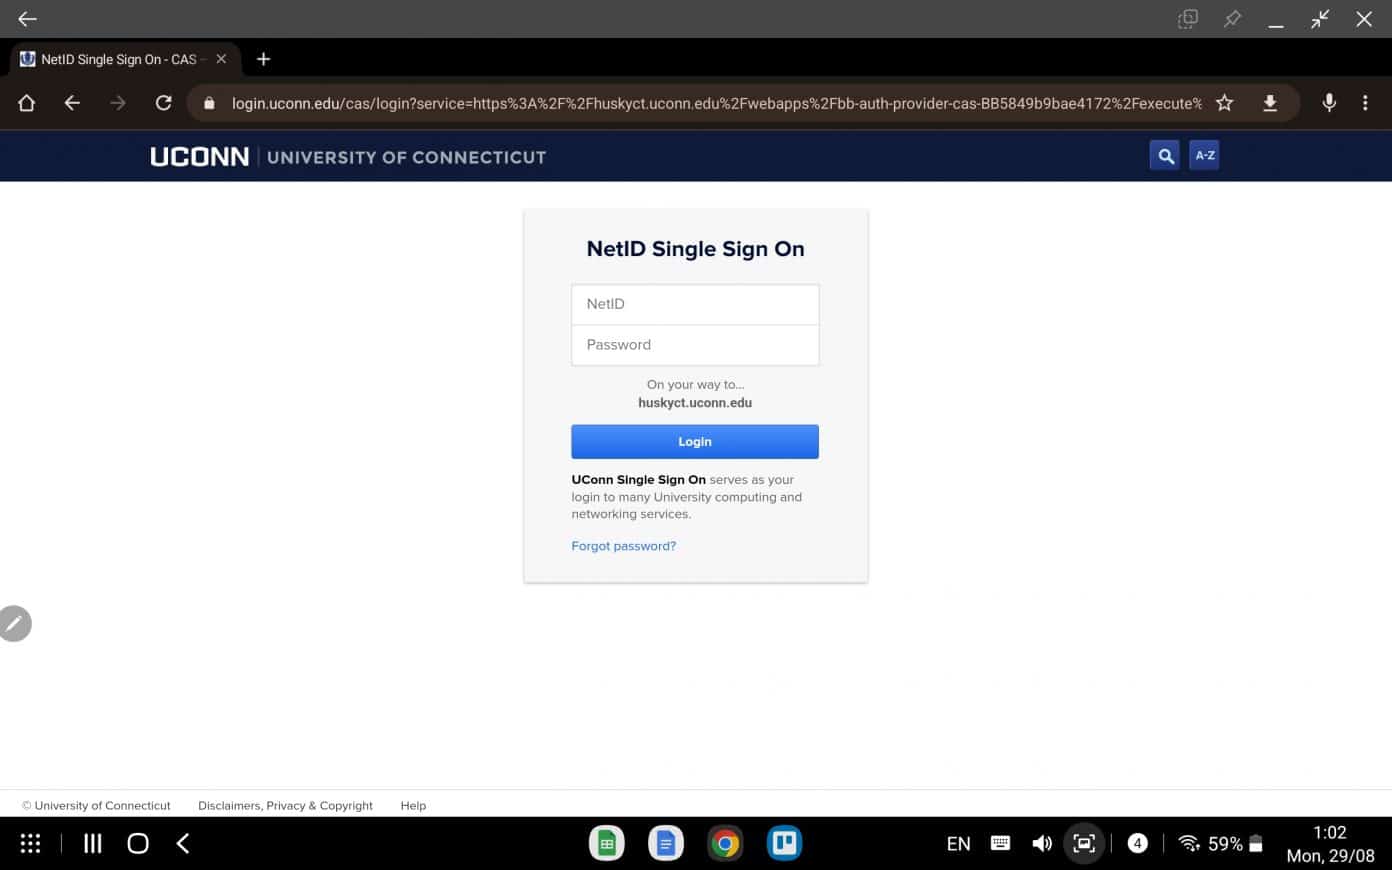Open downloads from the address bar icon
The image size is (1392, 870).
click(x=1269, y=102)
